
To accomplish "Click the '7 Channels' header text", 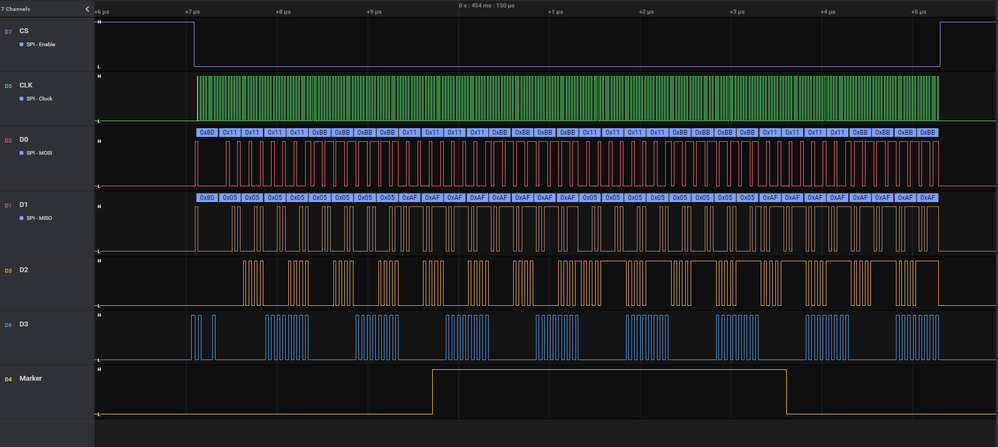I will click(x=15, y=9).
